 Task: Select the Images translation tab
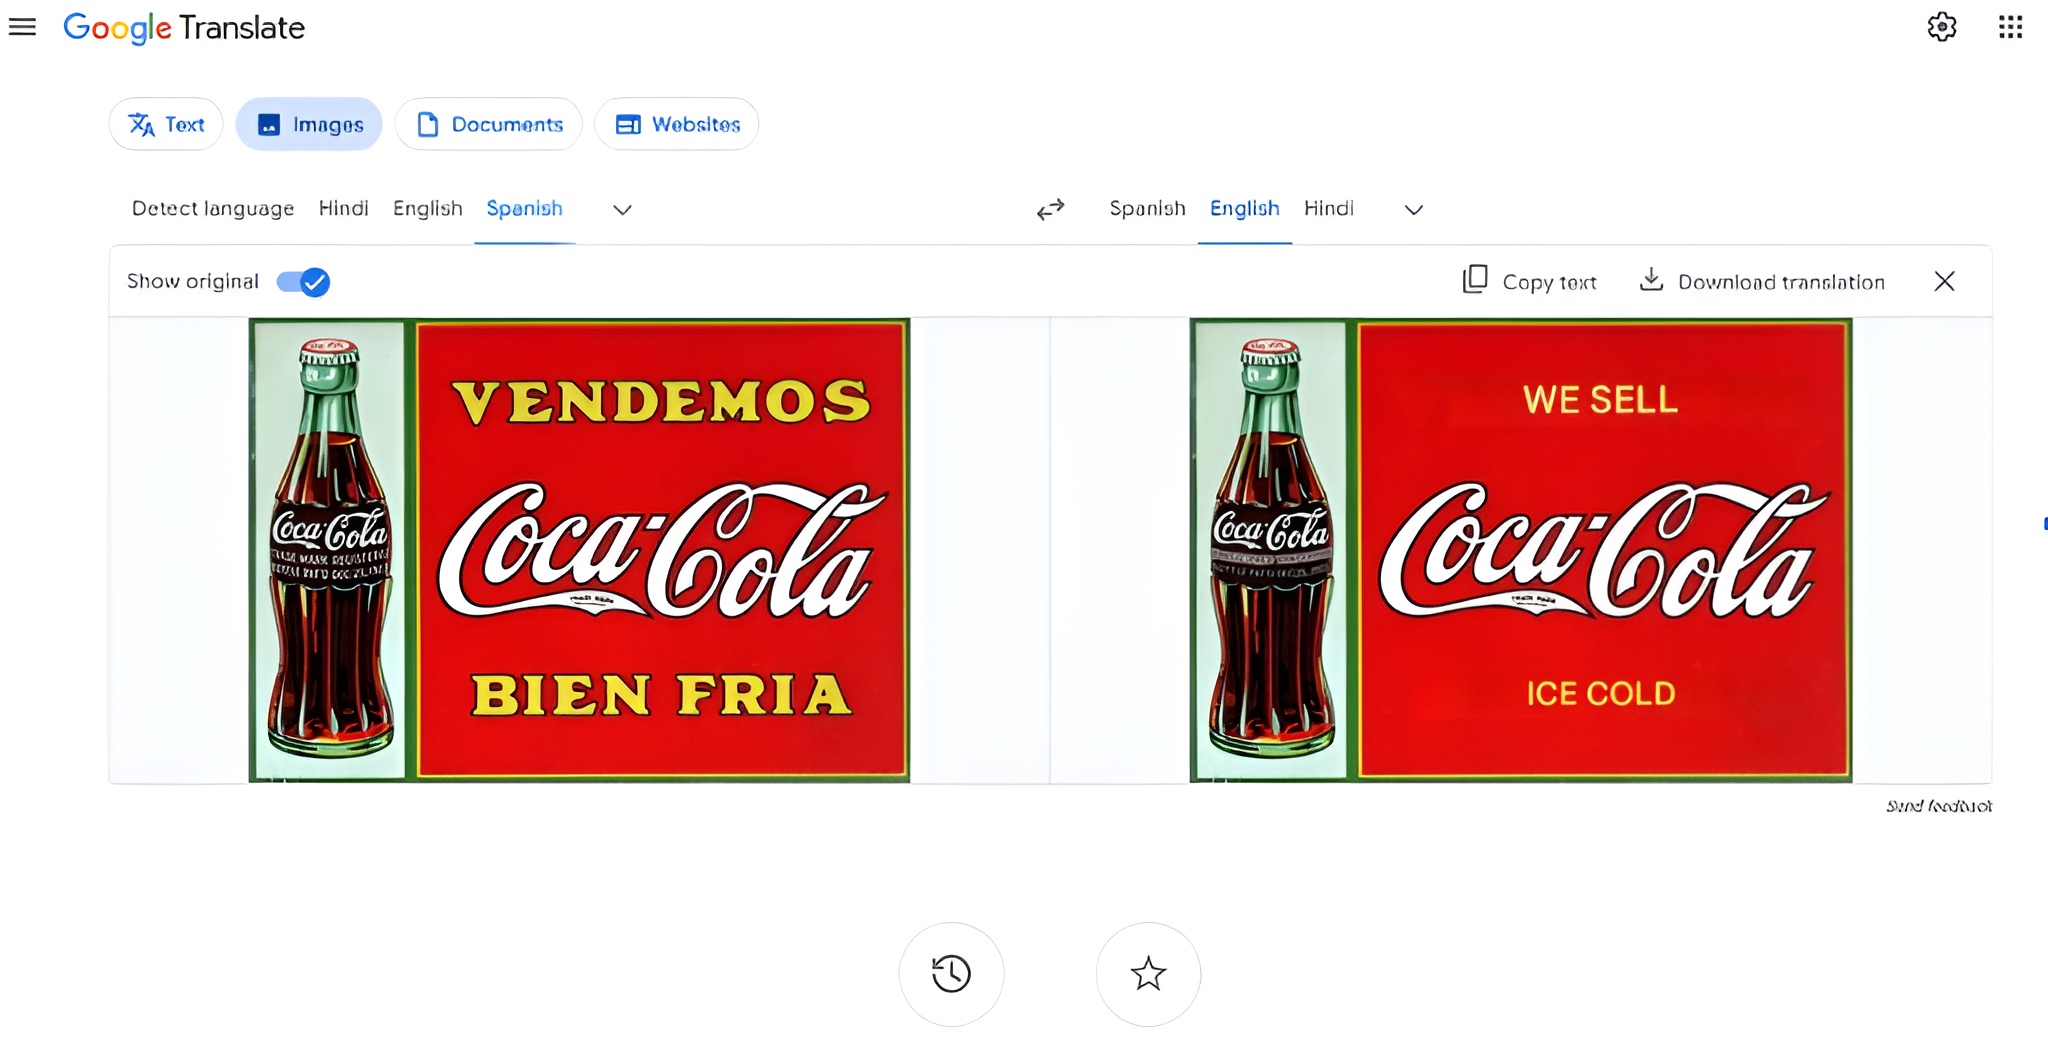pyautogui.click(x=309, y=124)
